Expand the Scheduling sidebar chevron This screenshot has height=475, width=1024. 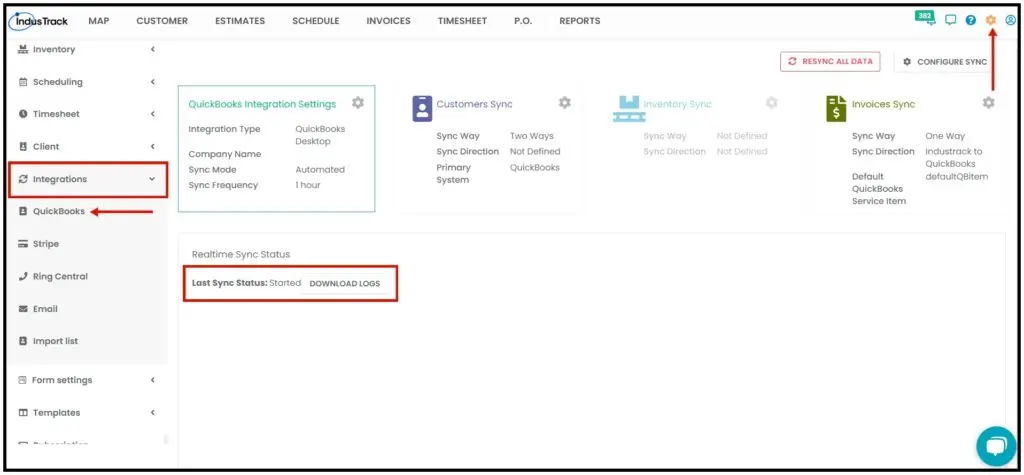[x=152, y=82]
